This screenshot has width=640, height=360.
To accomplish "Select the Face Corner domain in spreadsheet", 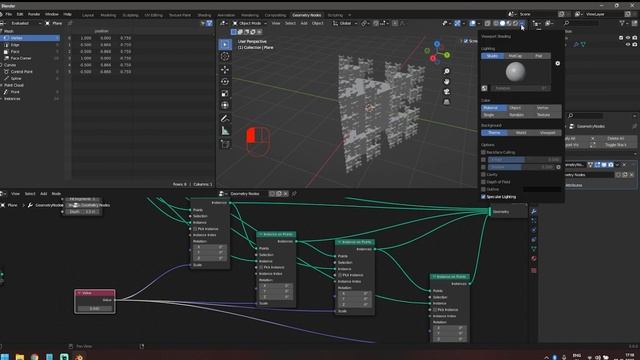I will coord(29,58).
